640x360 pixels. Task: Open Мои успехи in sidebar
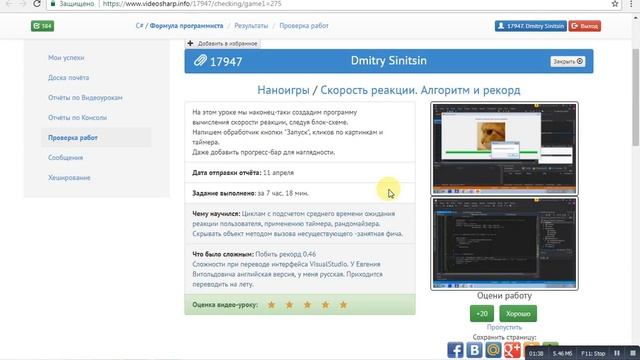[x=66, y=58]
